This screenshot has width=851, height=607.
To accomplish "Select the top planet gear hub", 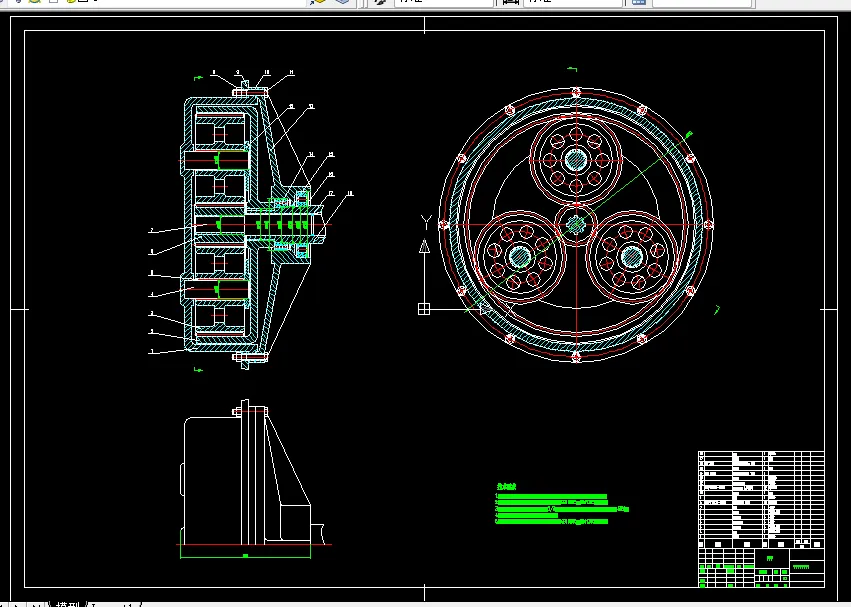I will coord(576,160).
